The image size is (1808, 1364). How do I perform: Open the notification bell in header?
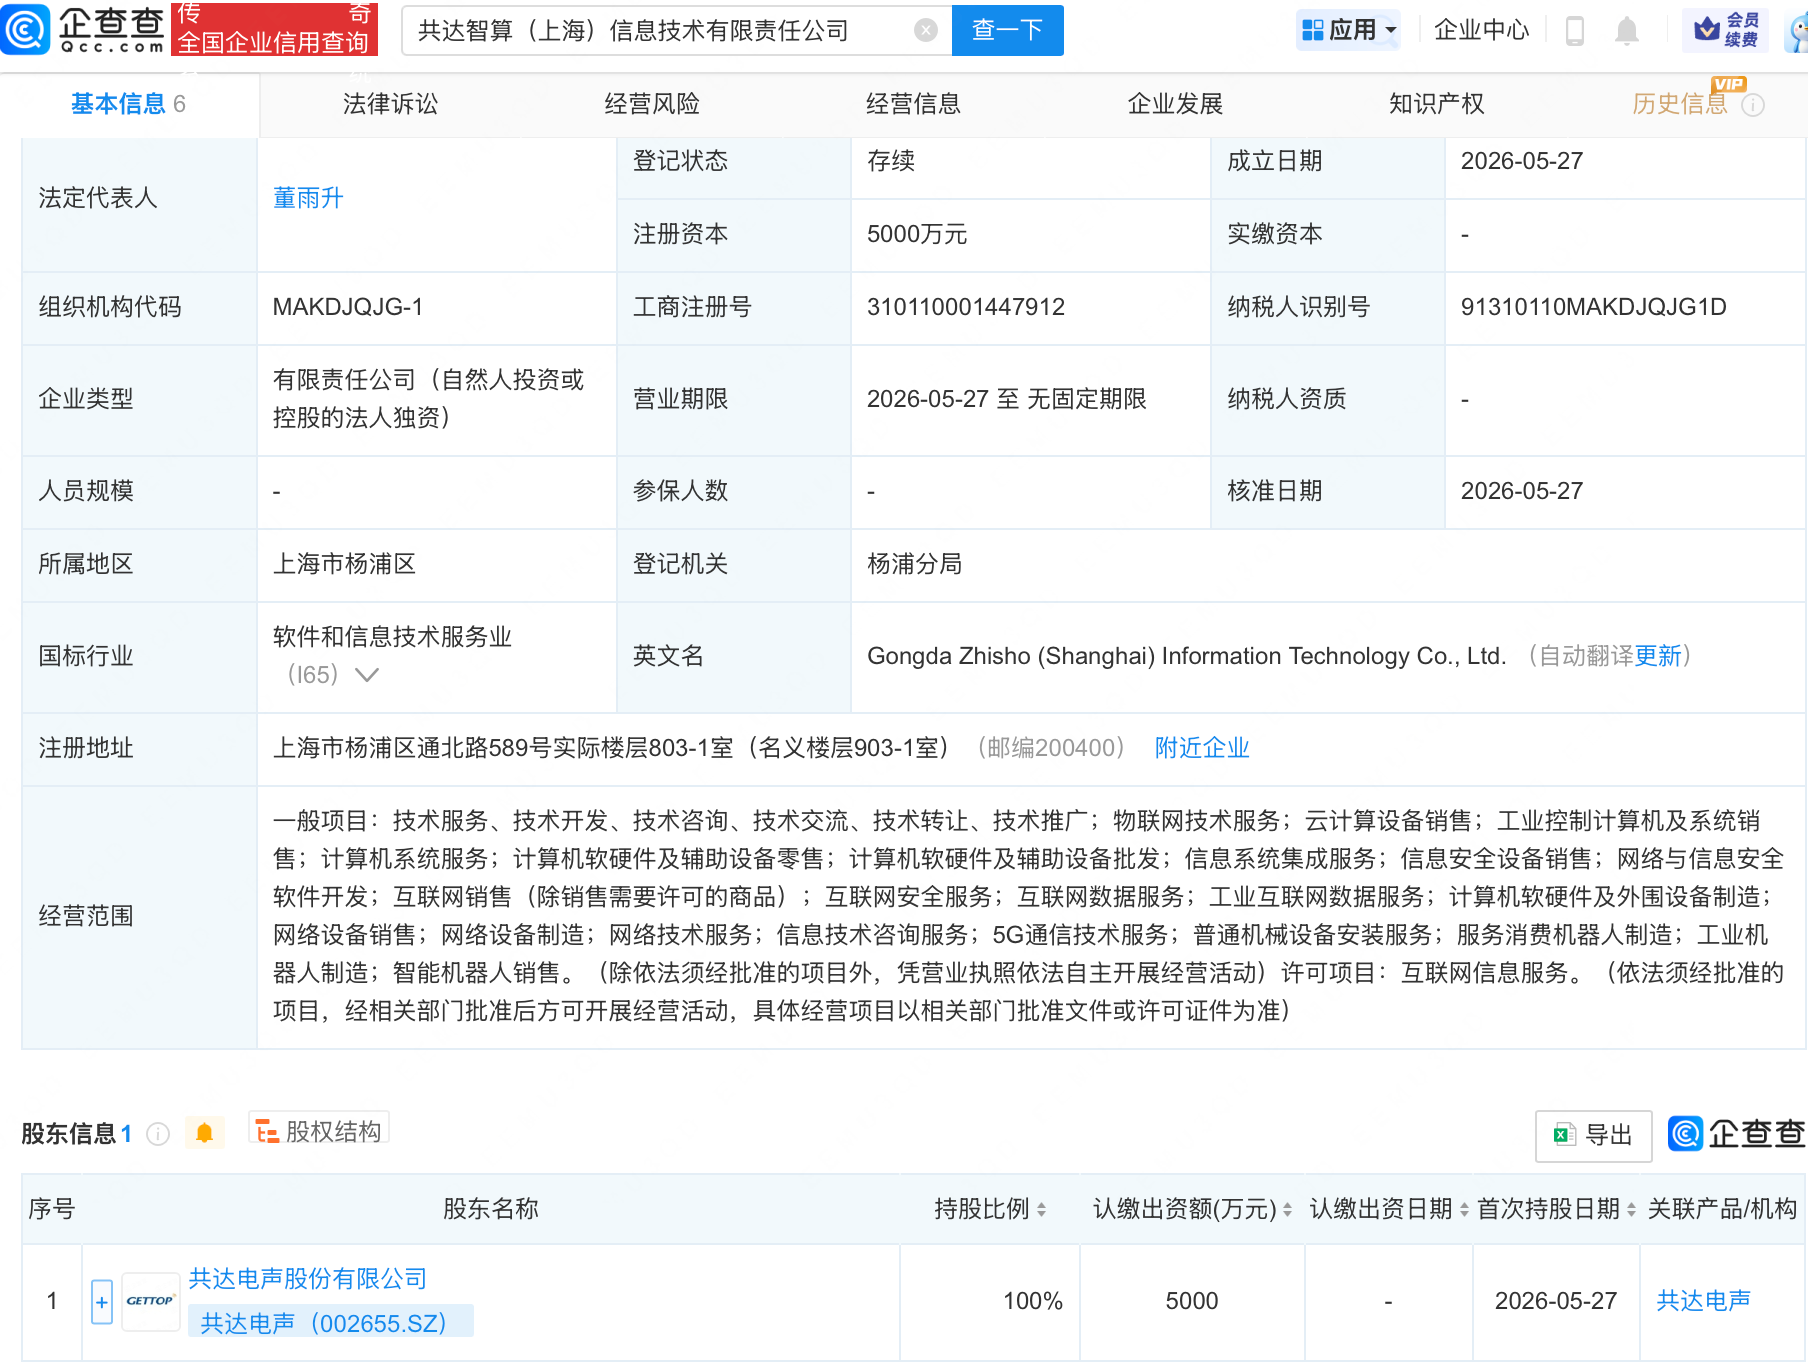point(1627,31)
